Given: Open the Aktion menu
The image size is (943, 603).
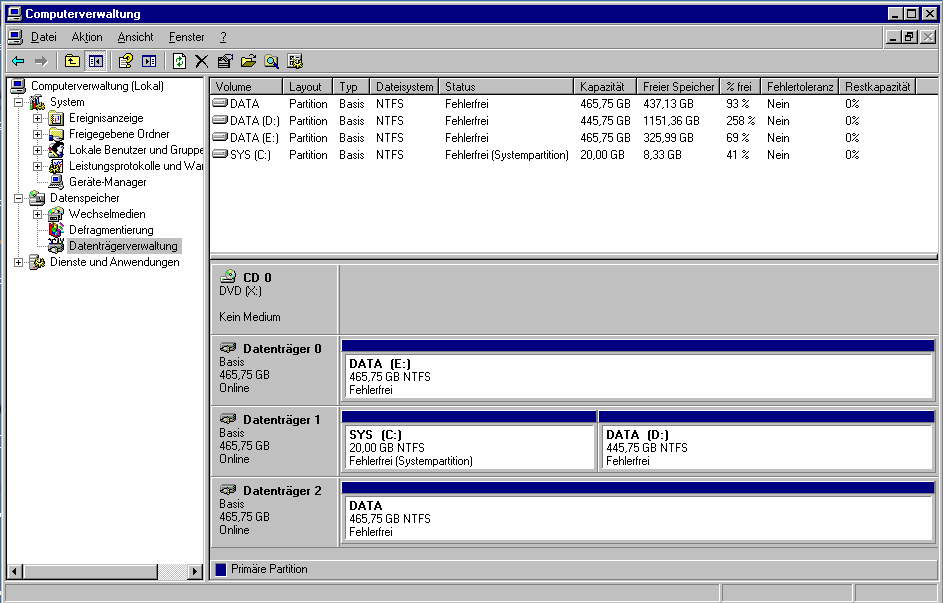Looking at the screenshot, I should tap(87, 37).
